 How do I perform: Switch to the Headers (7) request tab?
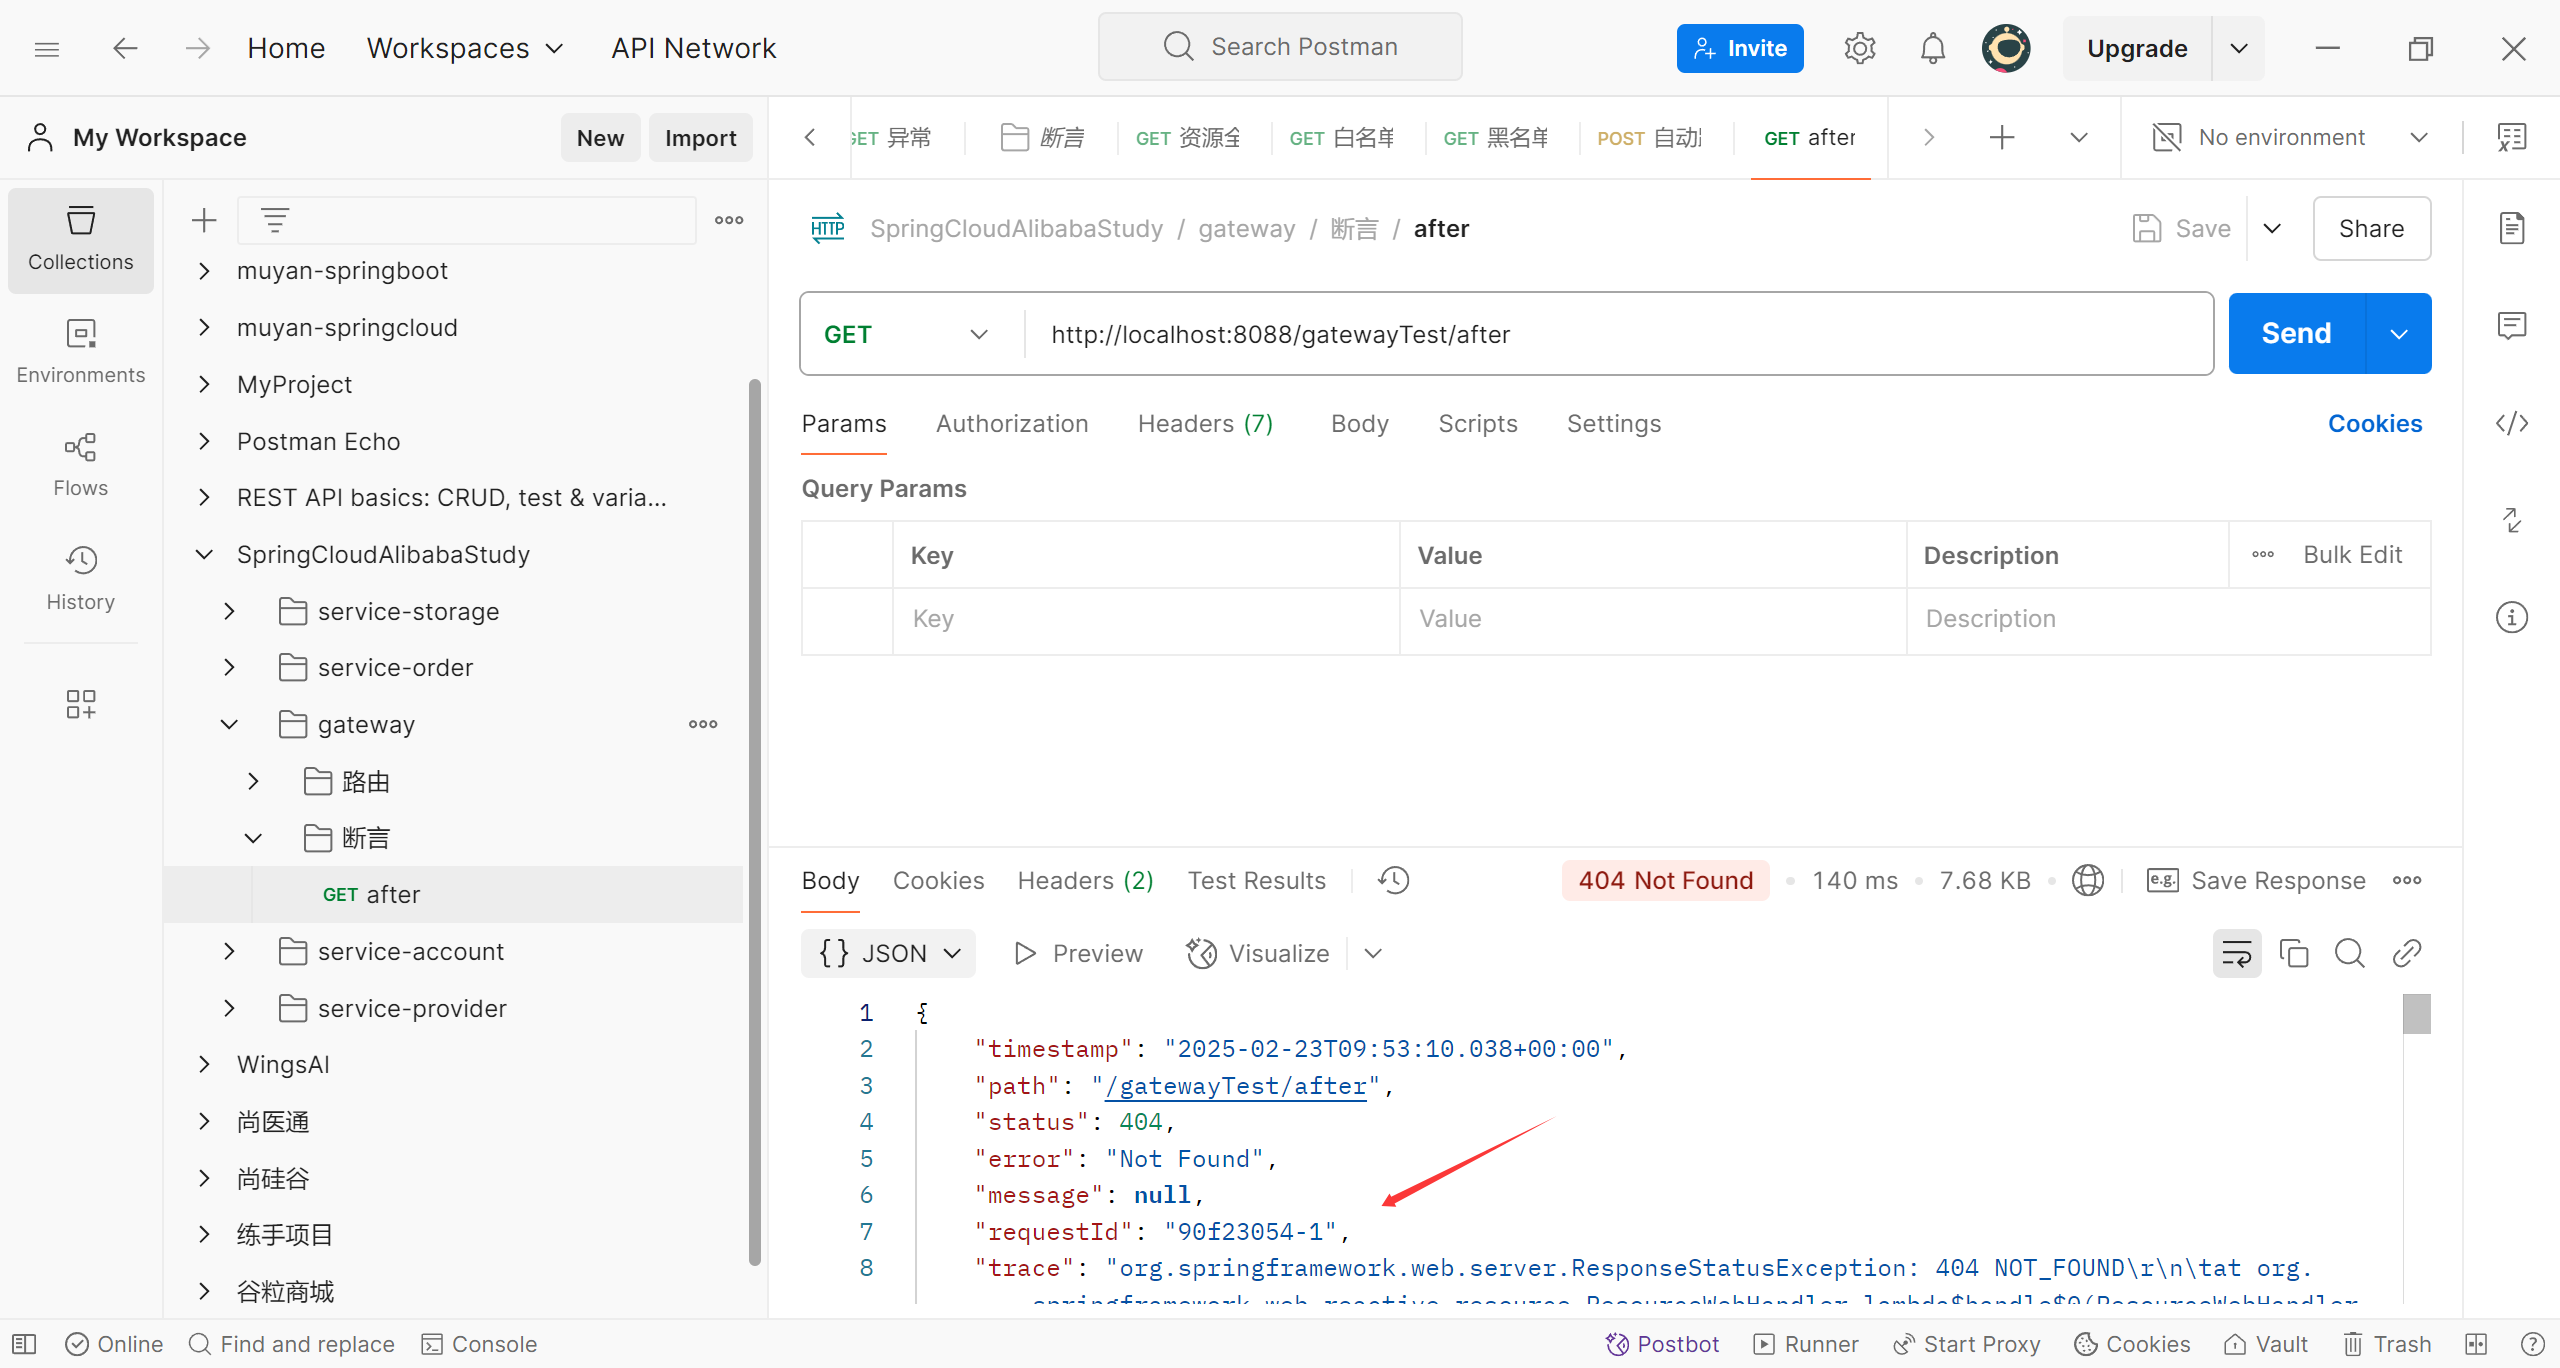coord(1205,423)
